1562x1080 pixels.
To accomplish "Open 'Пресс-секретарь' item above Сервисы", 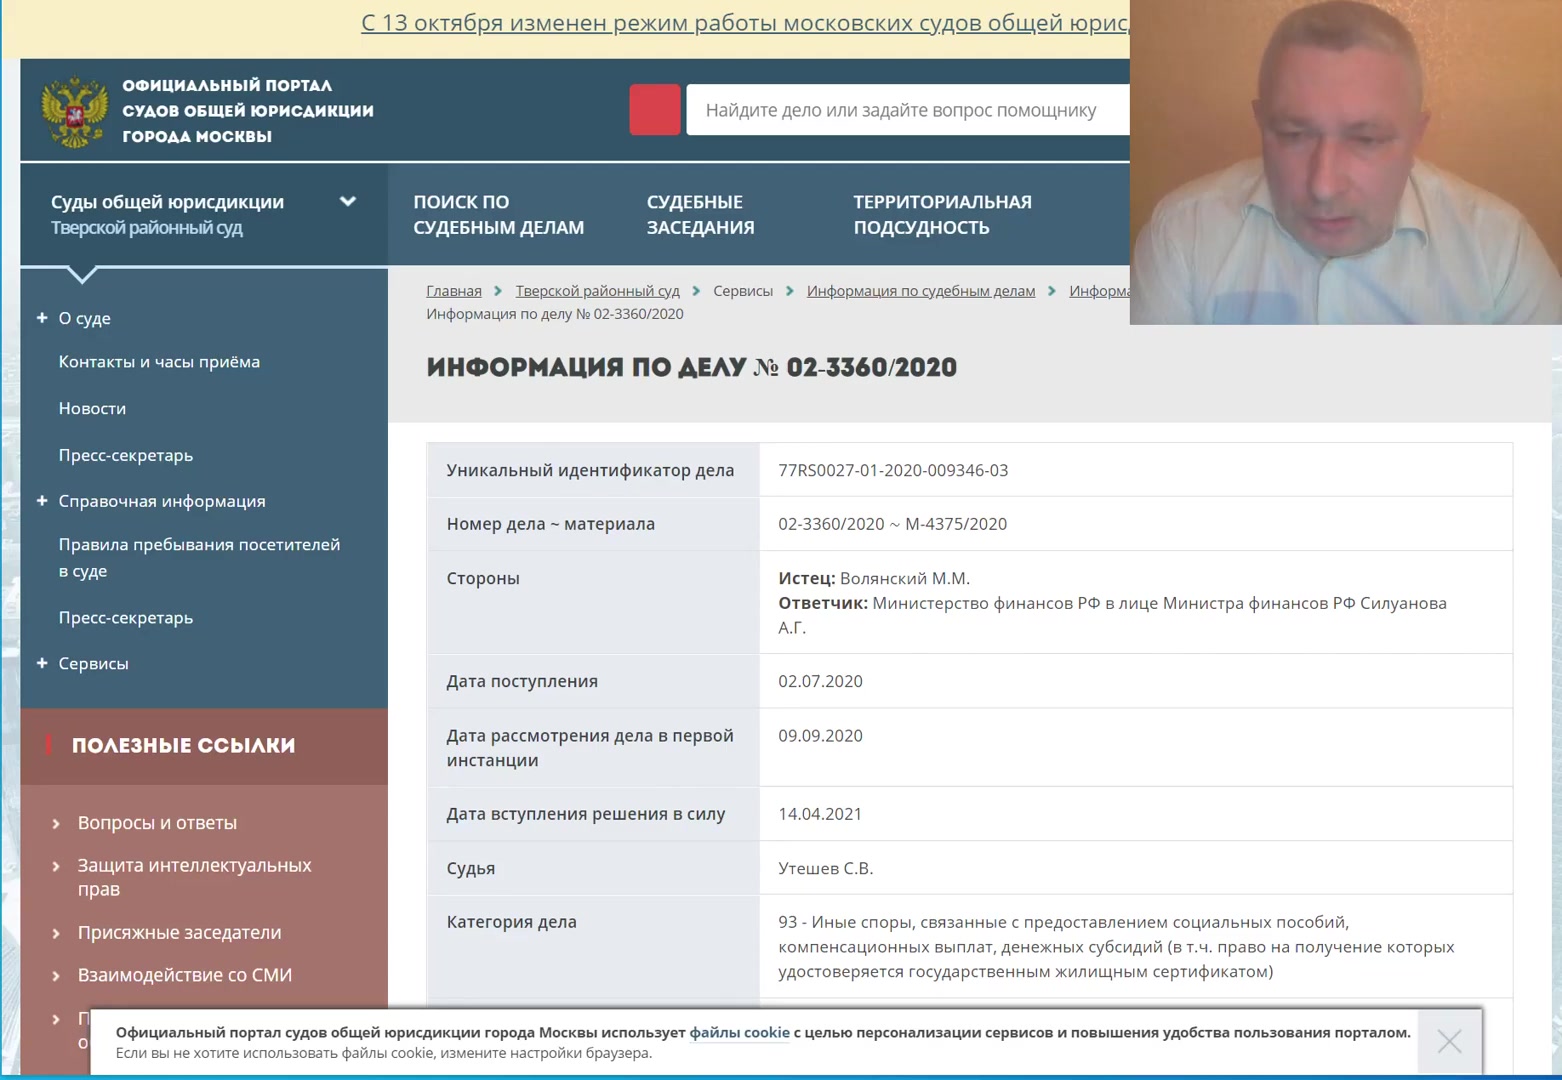I will [x=126, y=617].
